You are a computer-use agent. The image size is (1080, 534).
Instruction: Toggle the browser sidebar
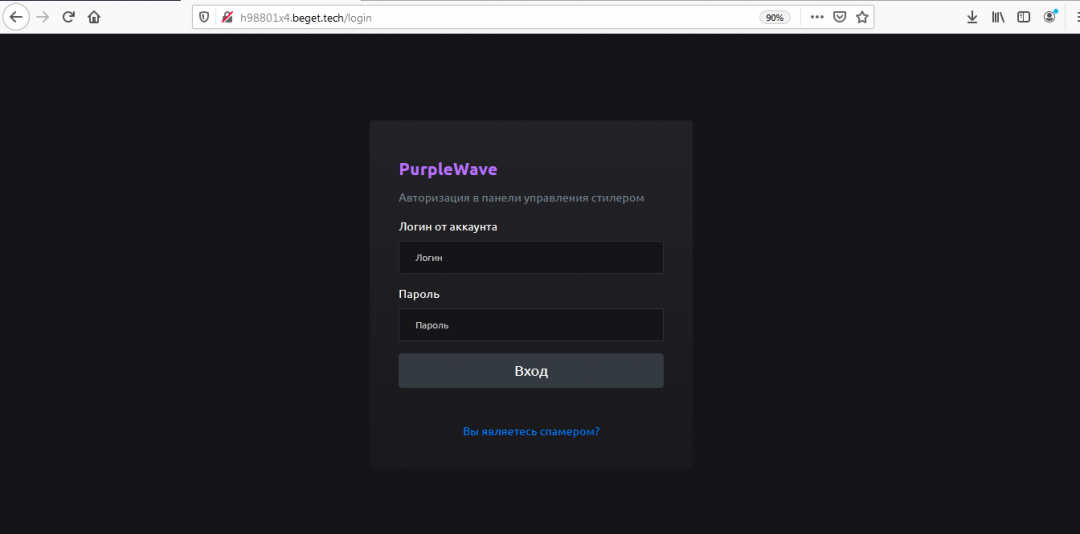tap(1024, 17)
